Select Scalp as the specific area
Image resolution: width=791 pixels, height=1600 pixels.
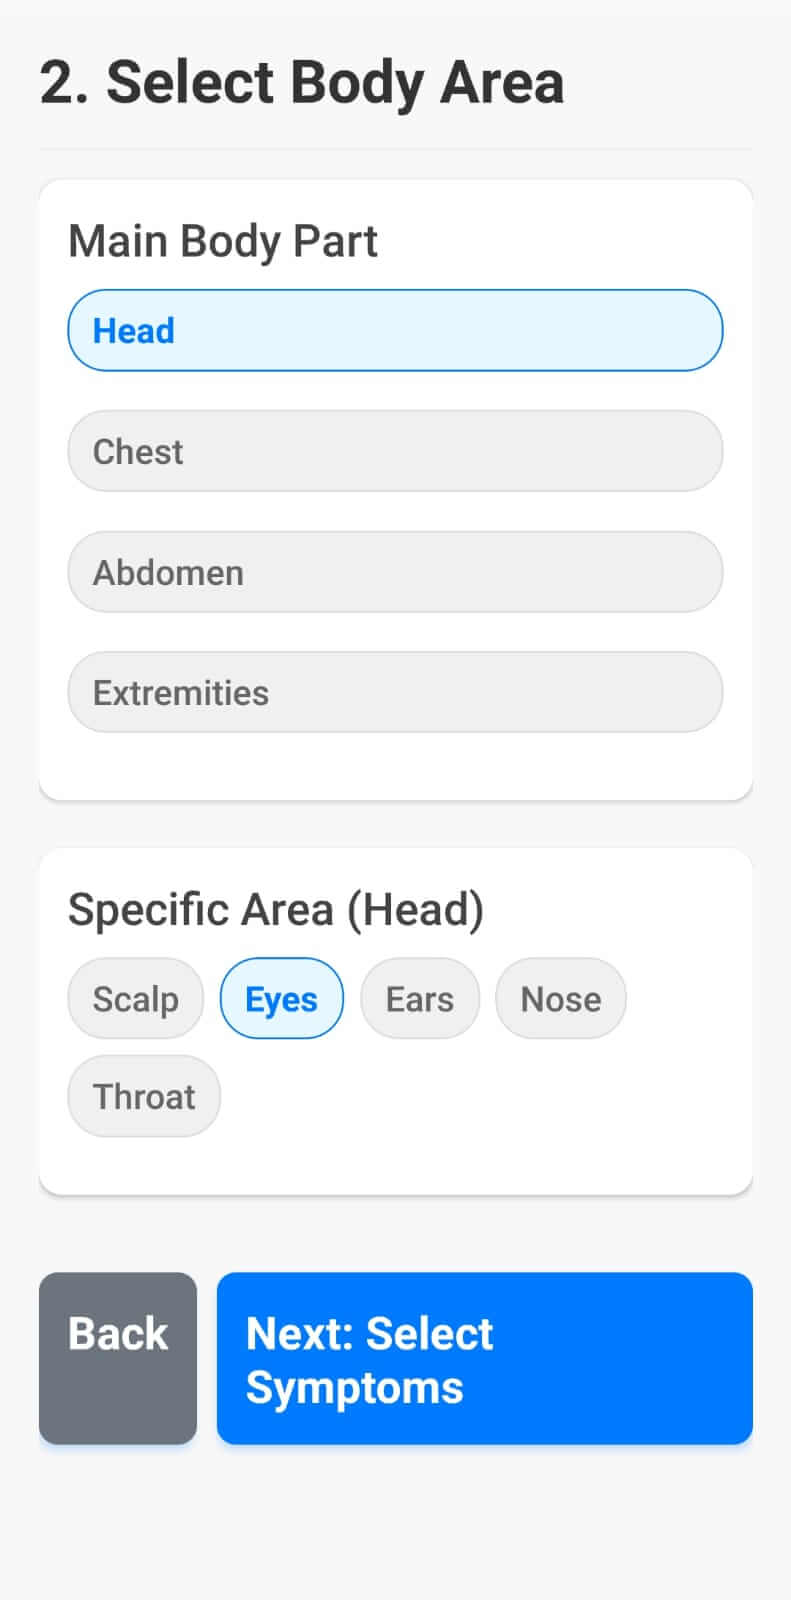point(135,997)
